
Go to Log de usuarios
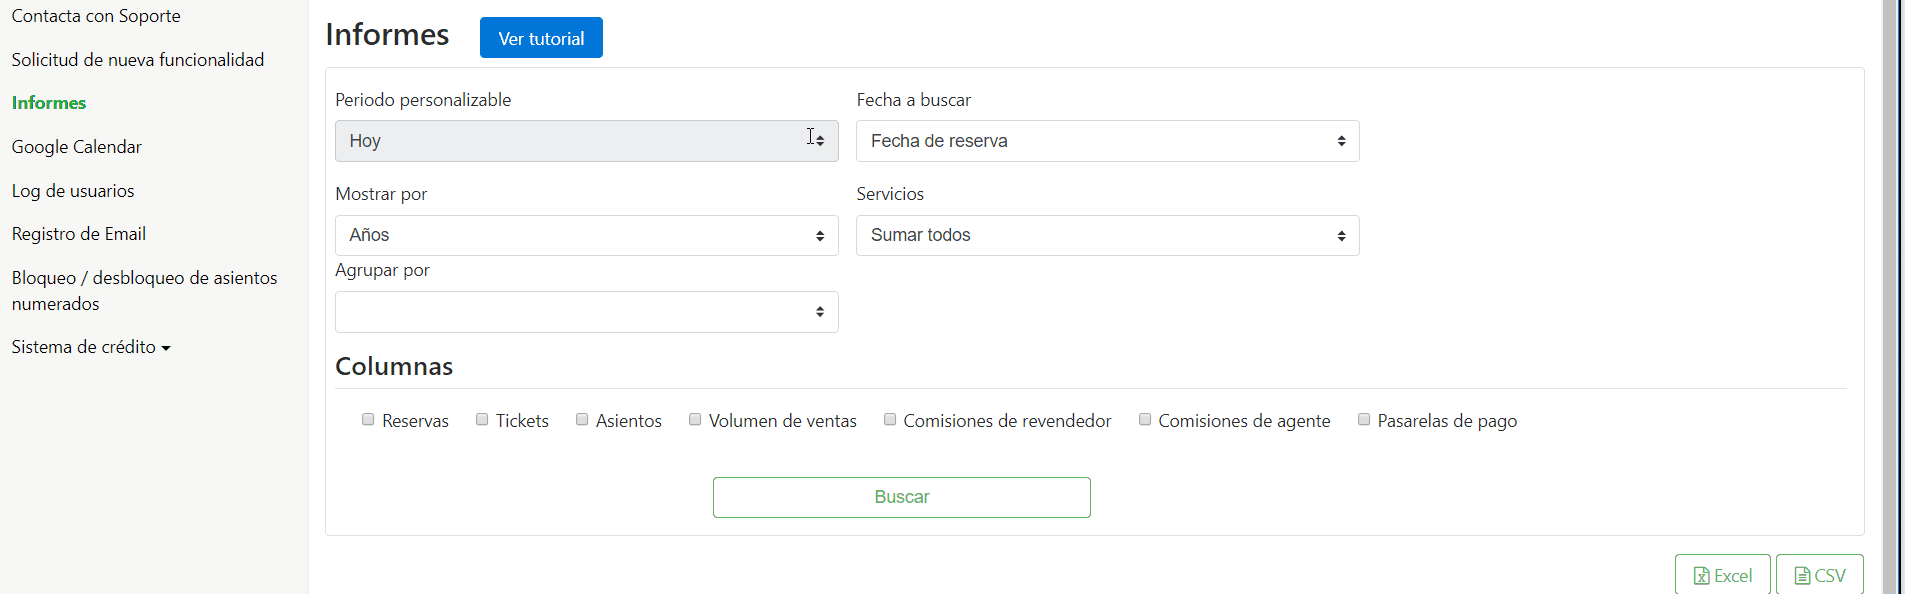click(x=73, y=191)
